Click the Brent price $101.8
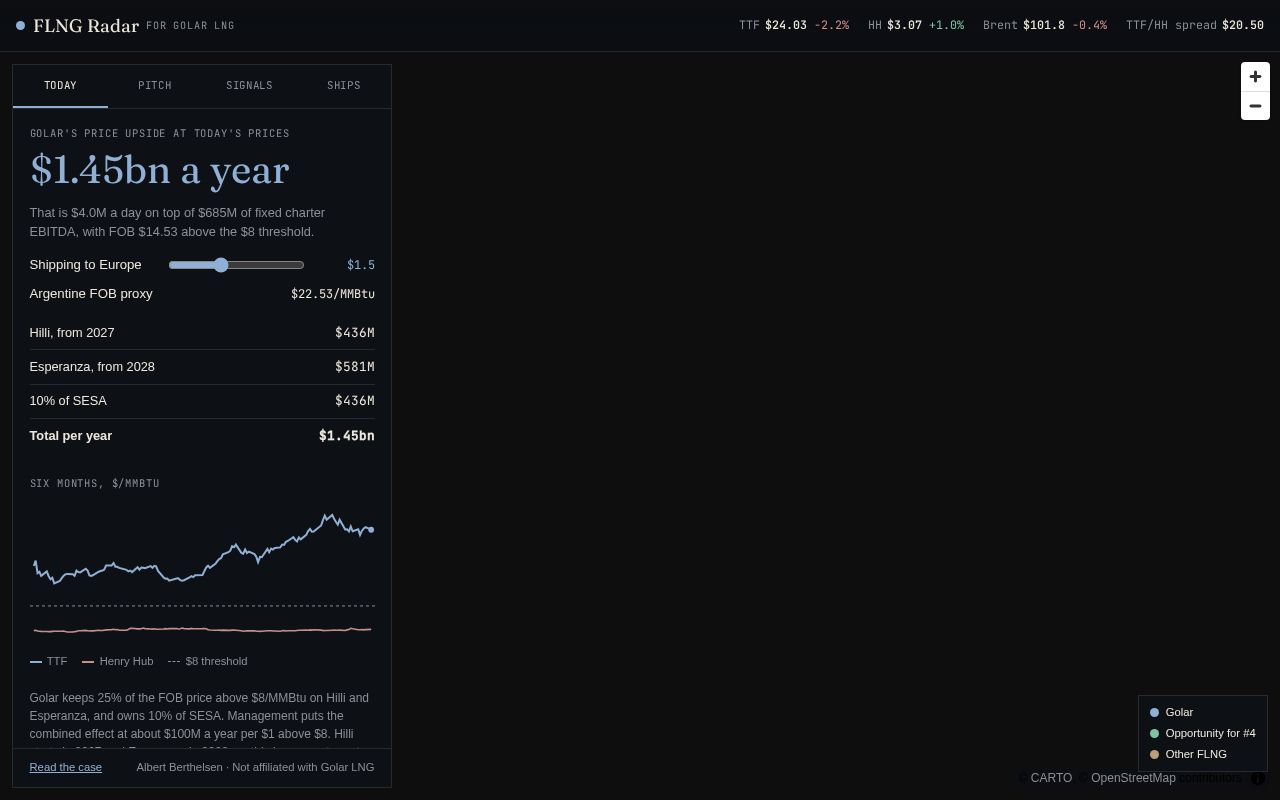 pyautogui.click(x=1044, y=25)
